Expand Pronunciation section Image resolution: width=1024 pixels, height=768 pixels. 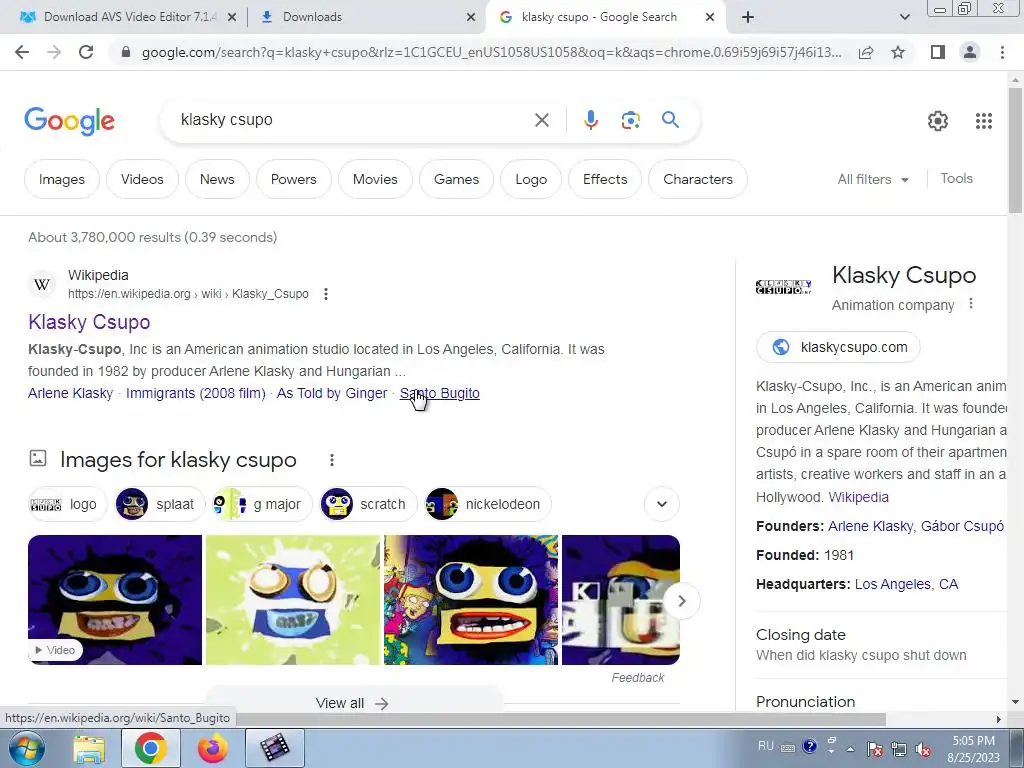(882, 701)
